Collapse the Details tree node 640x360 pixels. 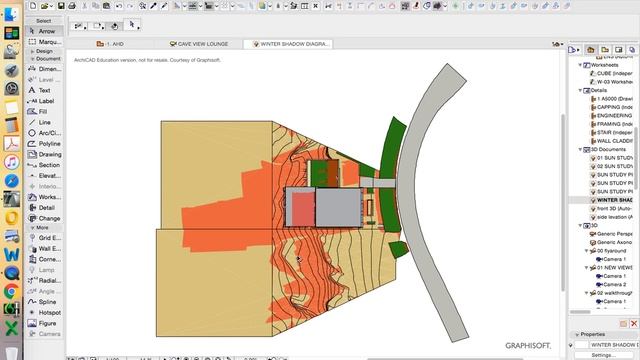580,90
